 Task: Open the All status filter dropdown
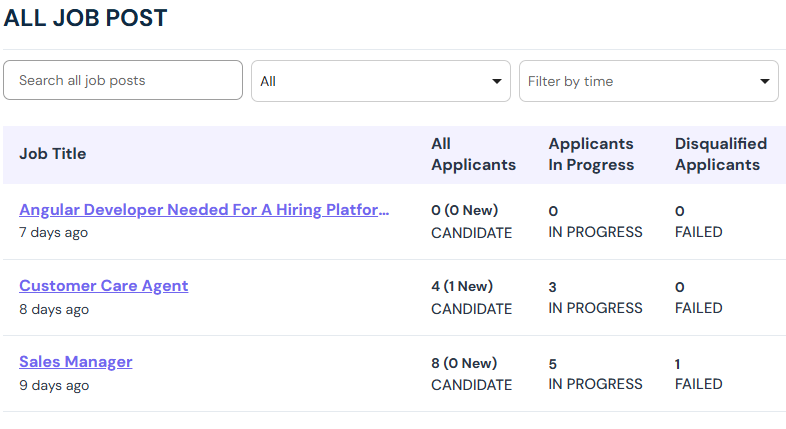click(x=381, y=81)
